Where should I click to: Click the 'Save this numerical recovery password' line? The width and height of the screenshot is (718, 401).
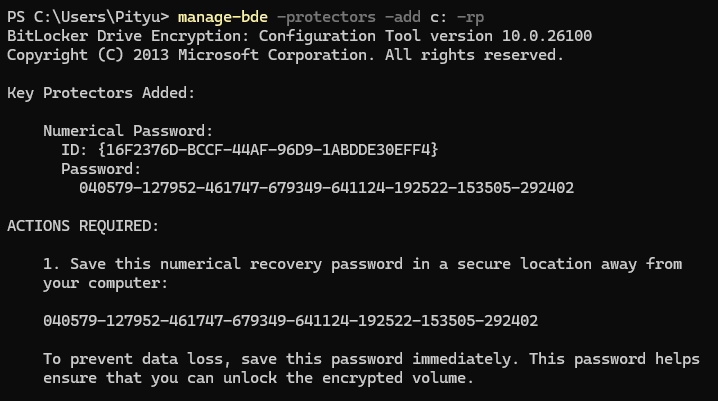pyautogui.click(x=363, y=264)
